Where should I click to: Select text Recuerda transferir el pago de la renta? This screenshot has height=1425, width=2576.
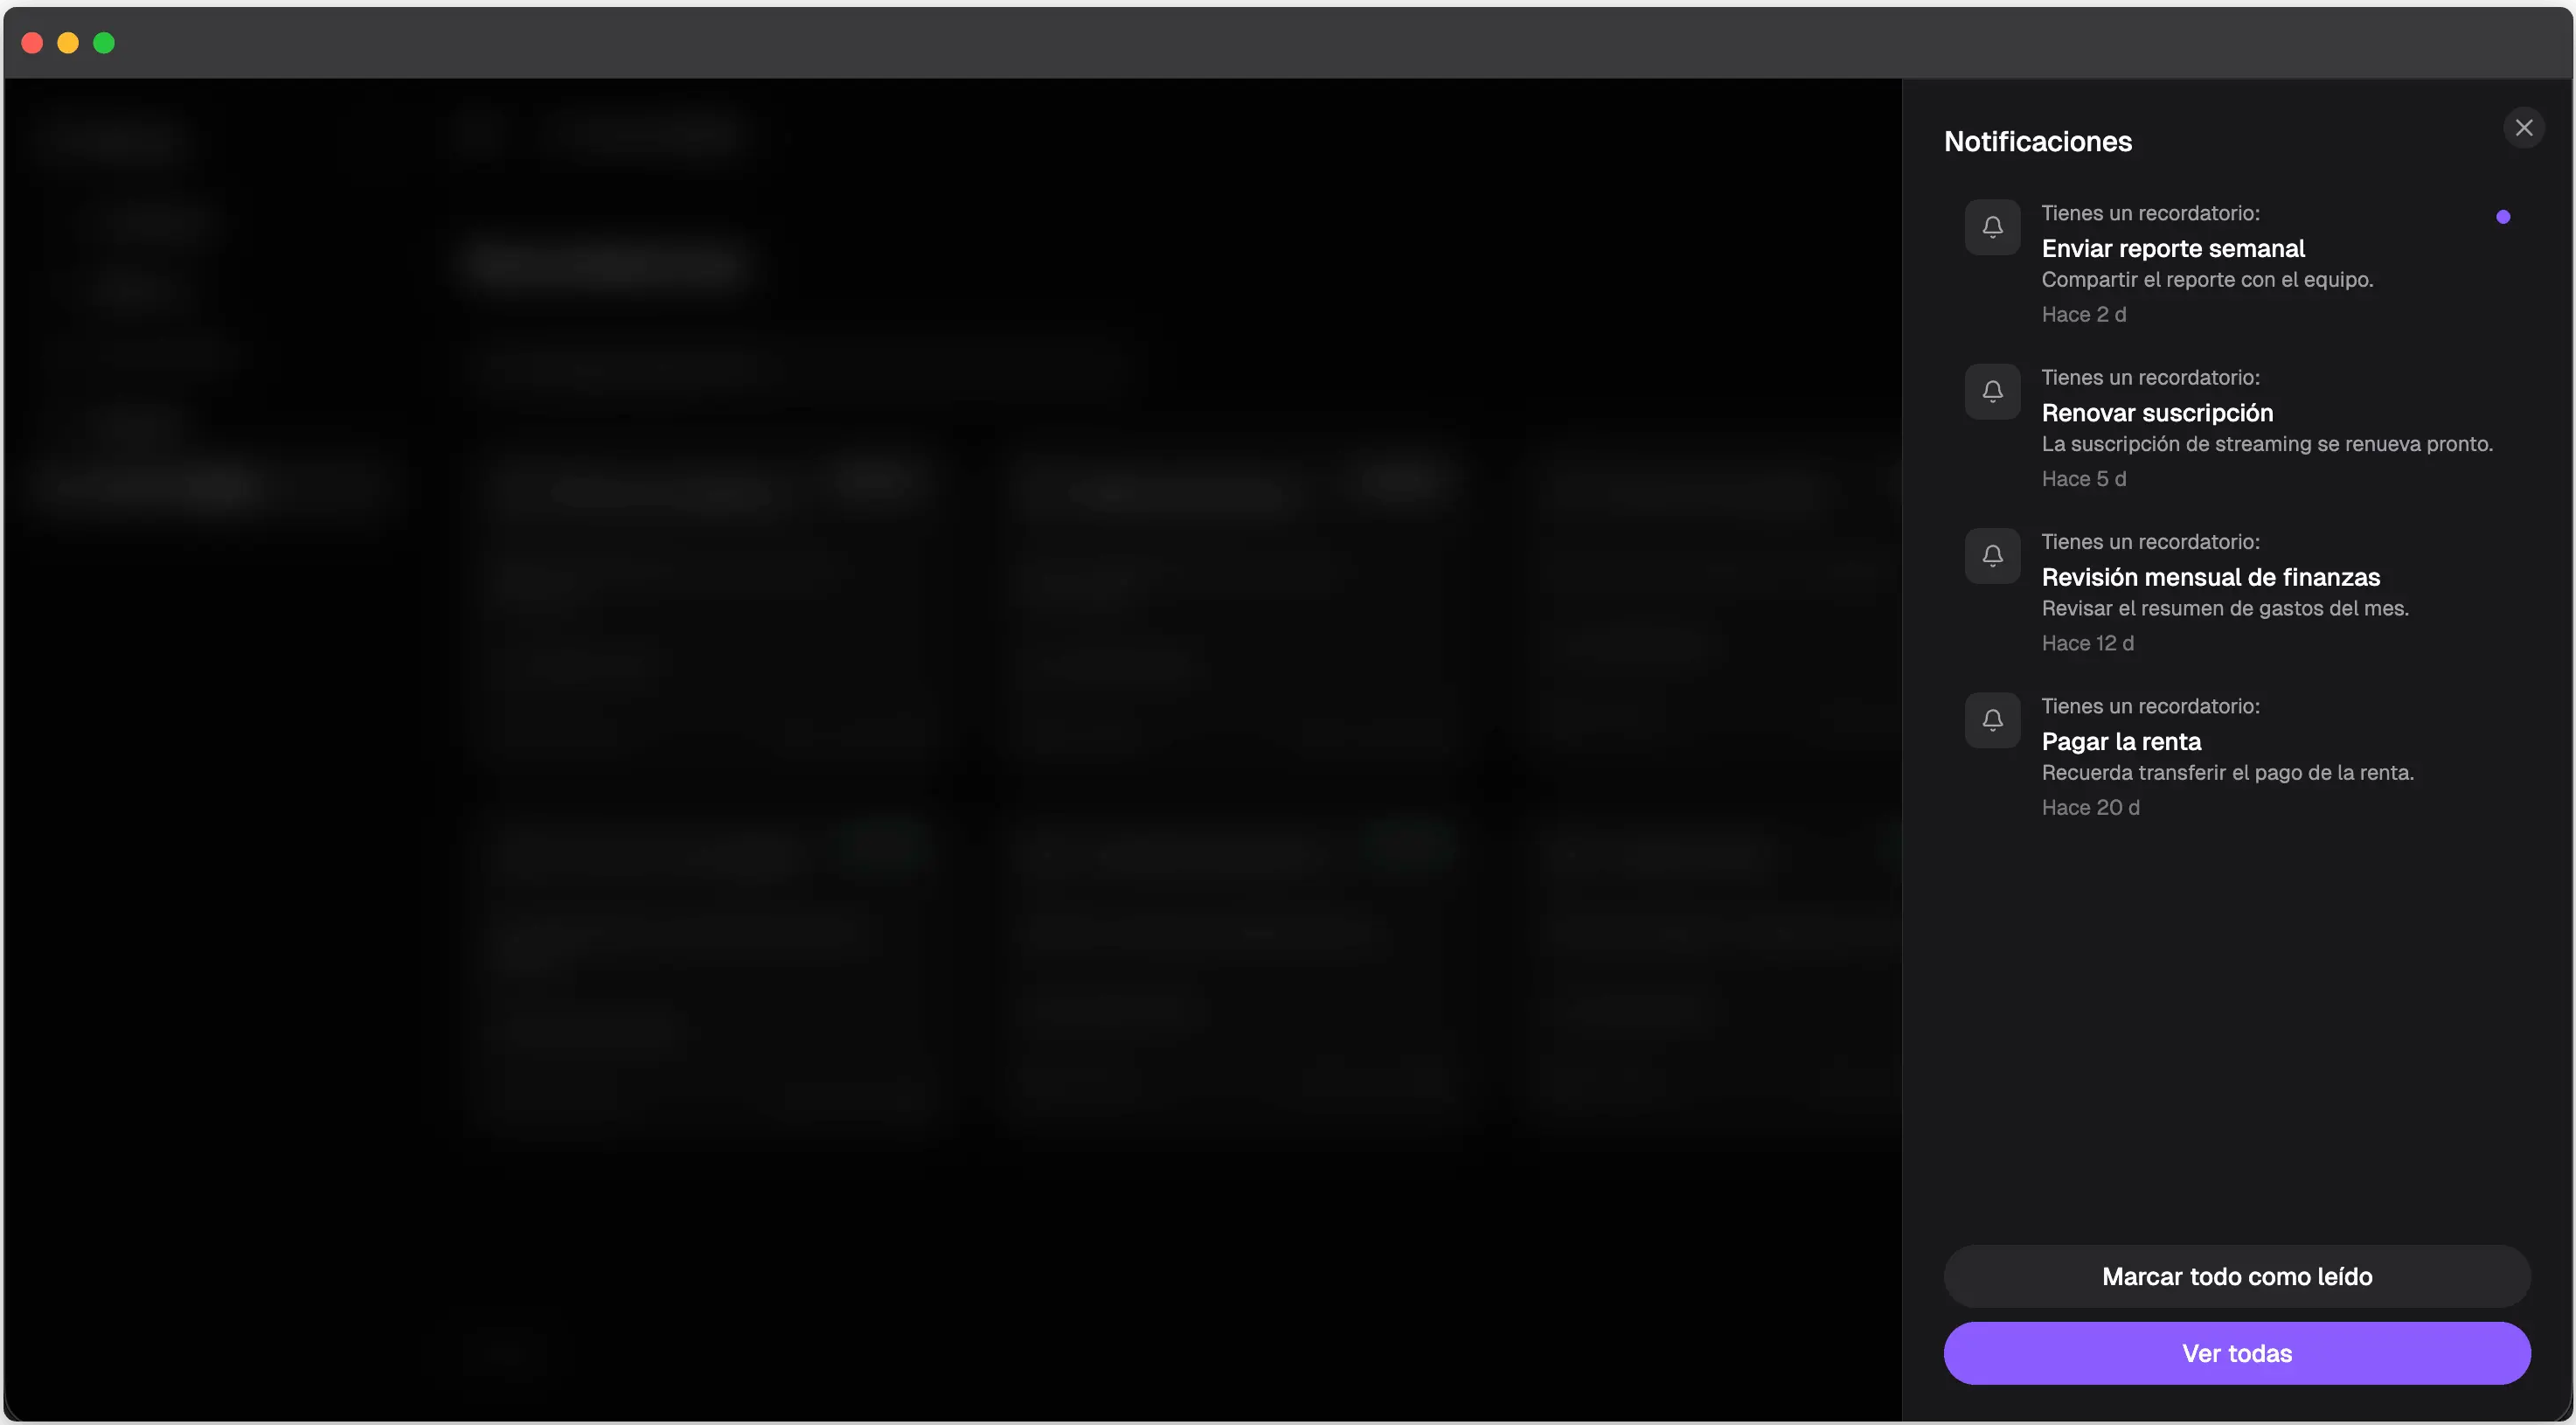click(x=2227, y=773)
